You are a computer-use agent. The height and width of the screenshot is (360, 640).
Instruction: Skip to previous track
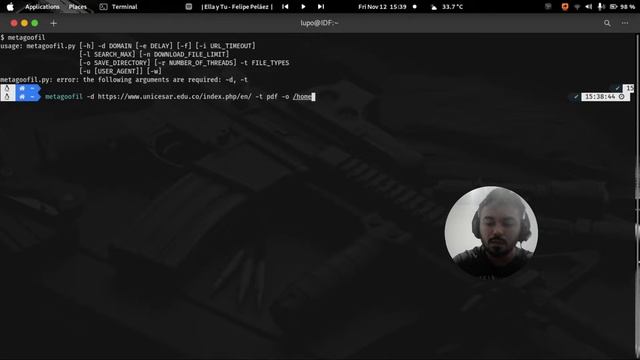tap(285, 7)
